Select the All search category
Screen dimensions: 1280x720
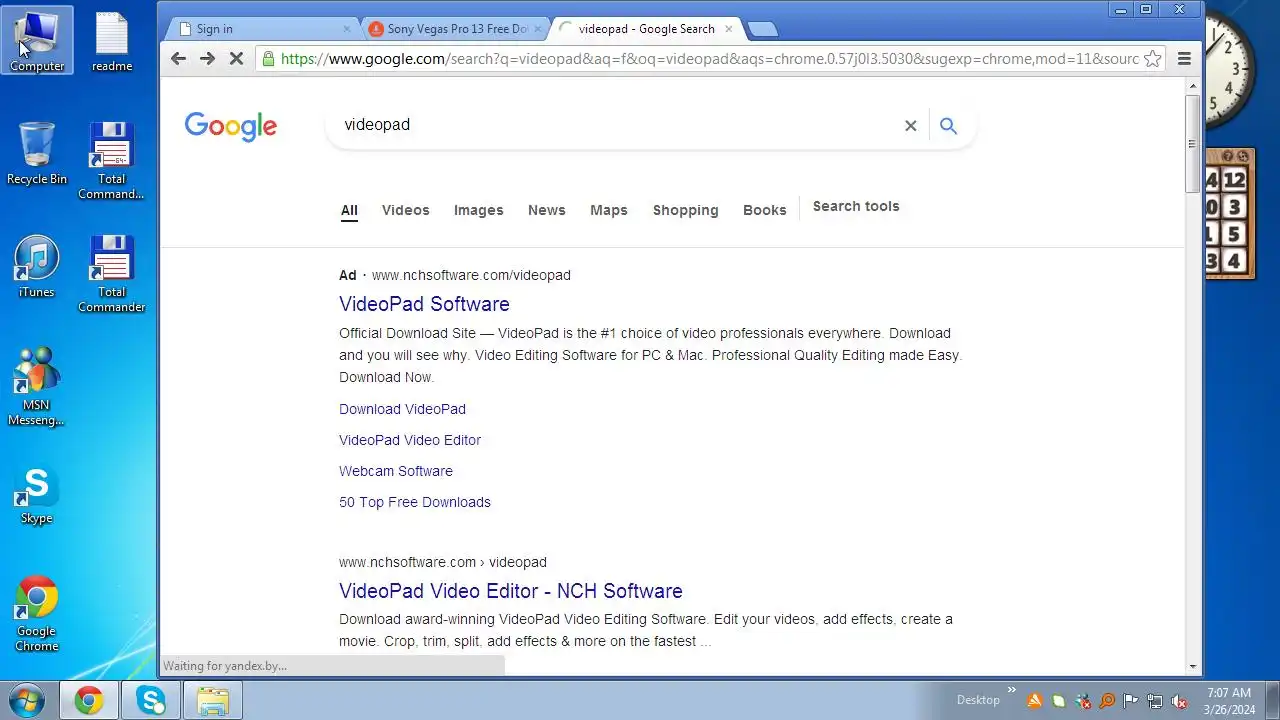(349, 210)
